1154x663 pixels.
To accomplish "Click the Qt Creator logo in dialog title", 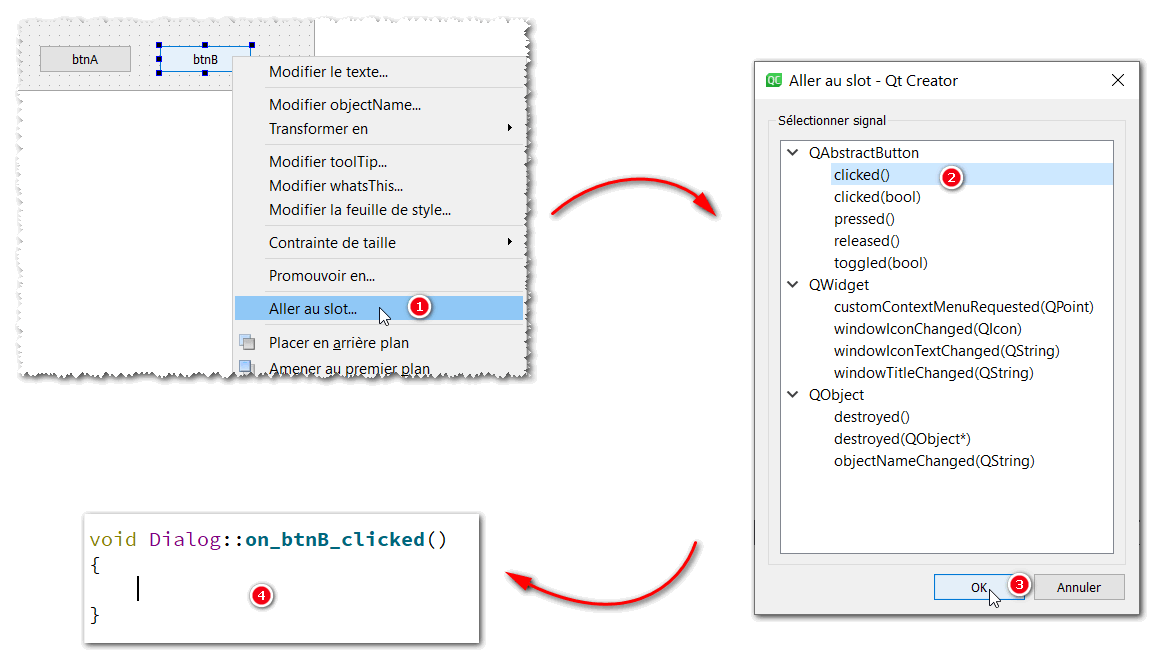I will coord(773,80).
